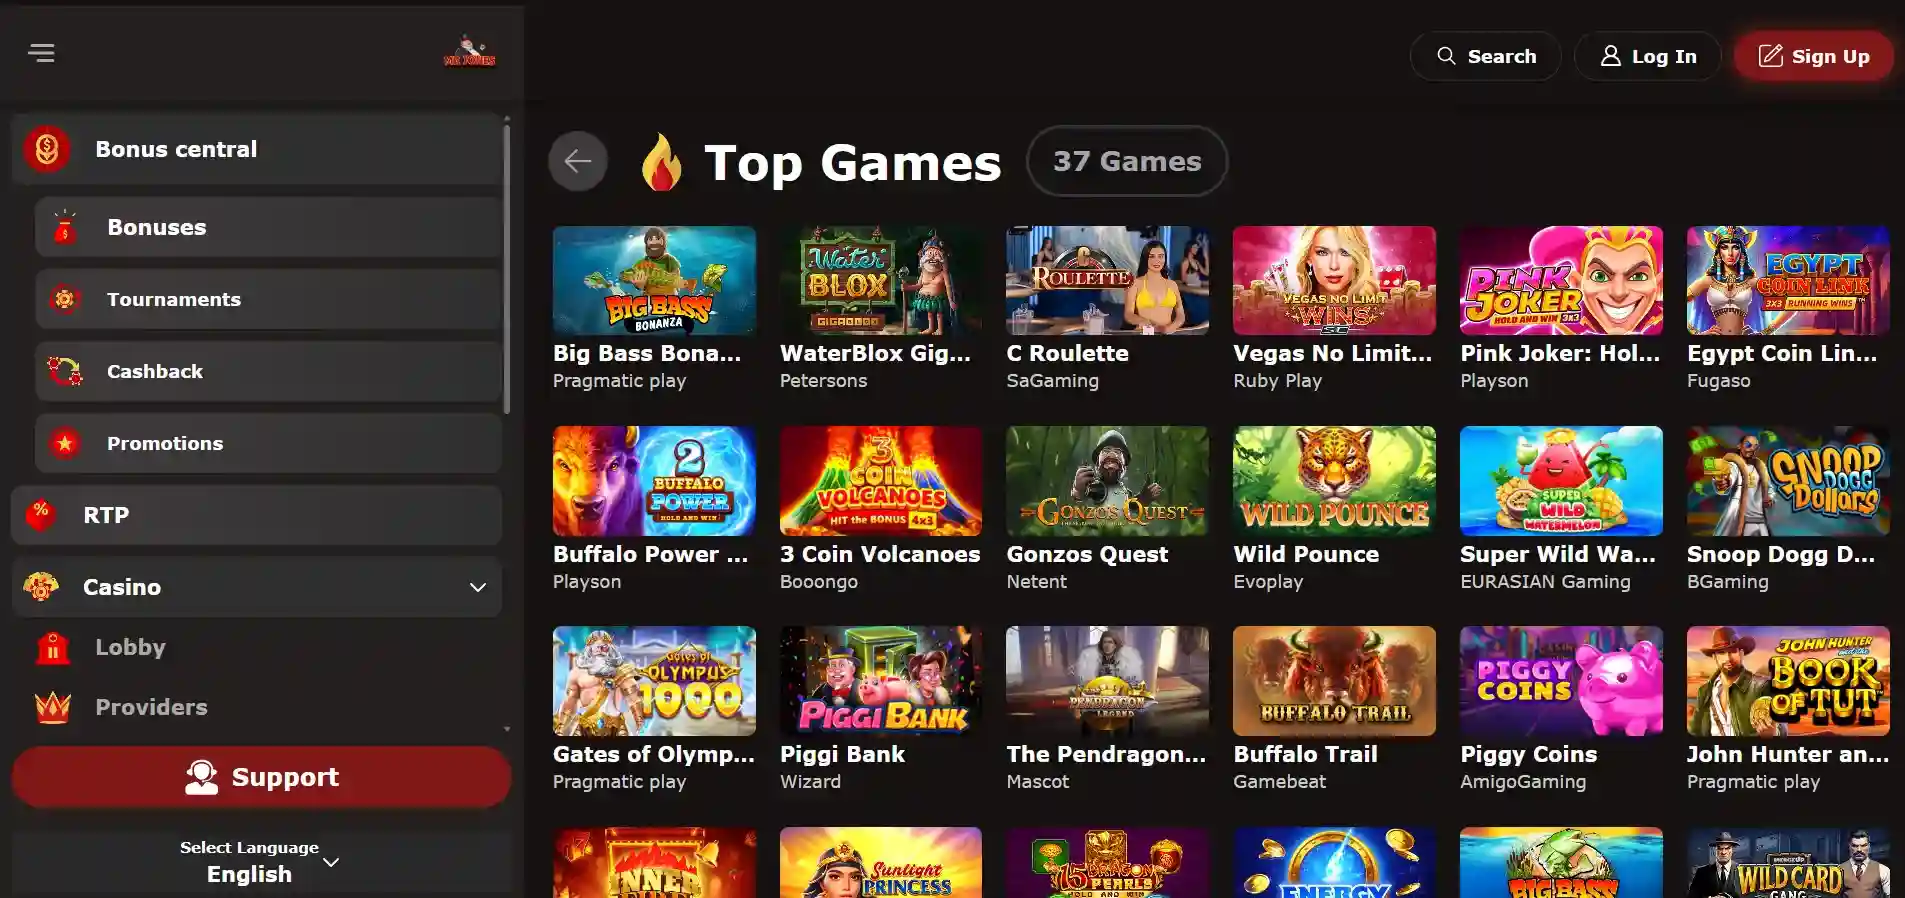This screenshot has width=1905, height=898.
Task: Click the sidebar vertical scrollbar
Action: (x=507, y=265)
